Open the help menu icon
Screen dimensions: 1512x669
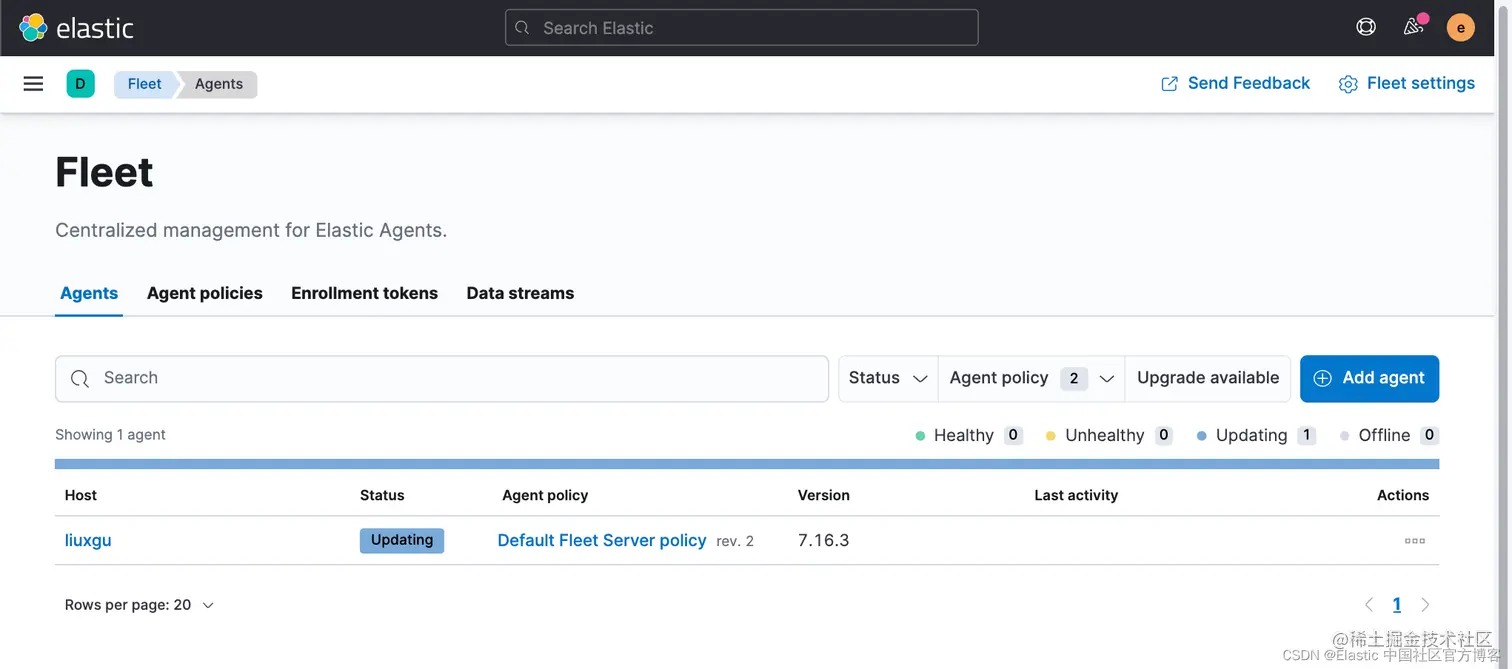click(x=1365, y=28)
